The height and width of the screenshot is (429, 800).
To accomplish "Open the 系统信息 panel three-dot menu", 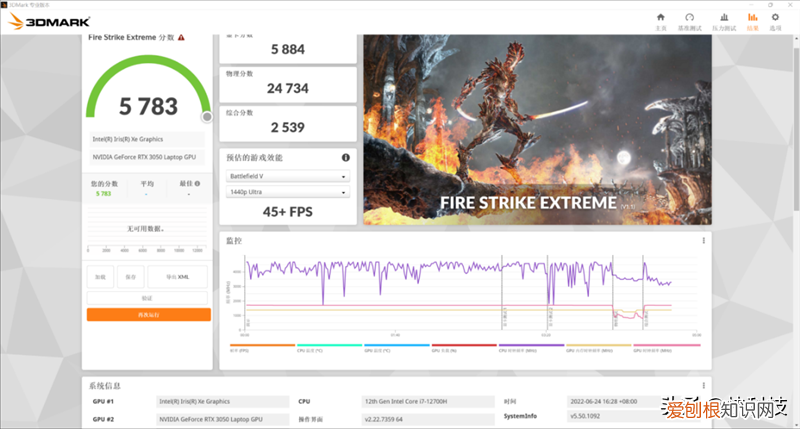I will click(703, 385).
